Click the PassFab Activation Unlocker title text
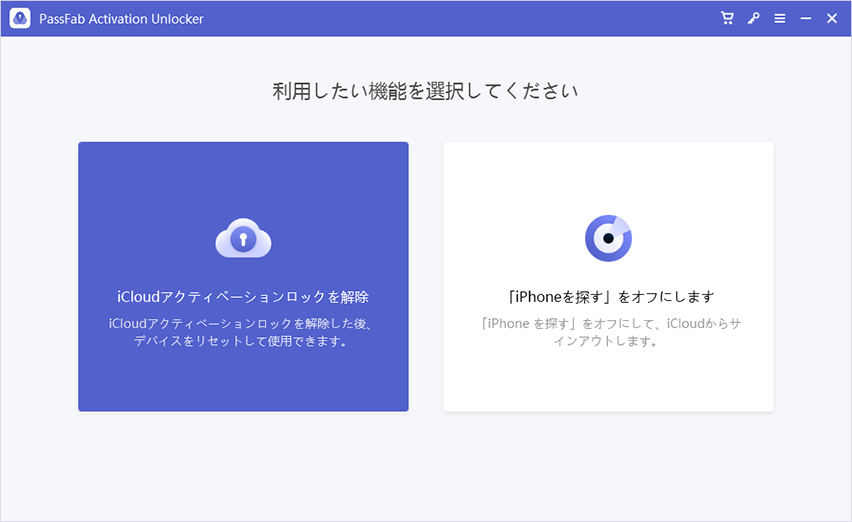Screen dimensions: 852x522 [121, 19]
